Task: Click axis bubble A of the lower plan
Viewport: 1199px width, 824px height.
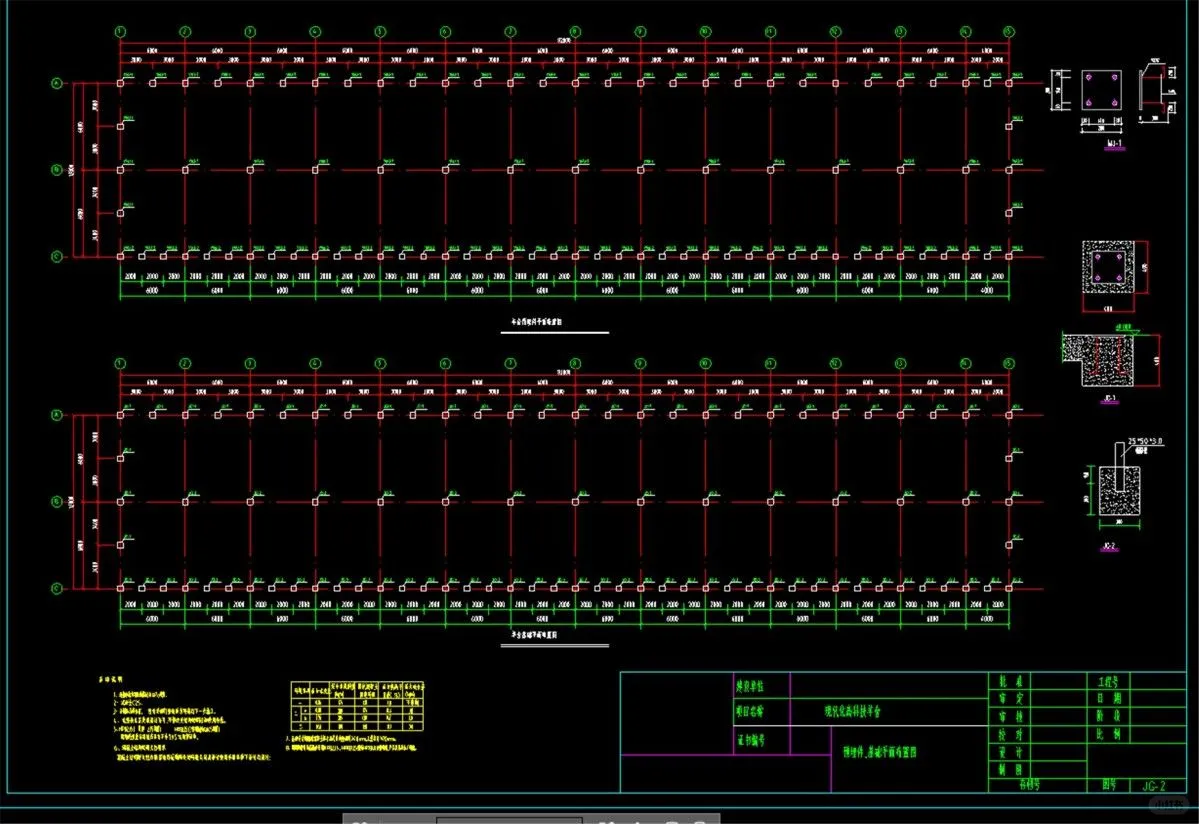Action: pos(57,415)
